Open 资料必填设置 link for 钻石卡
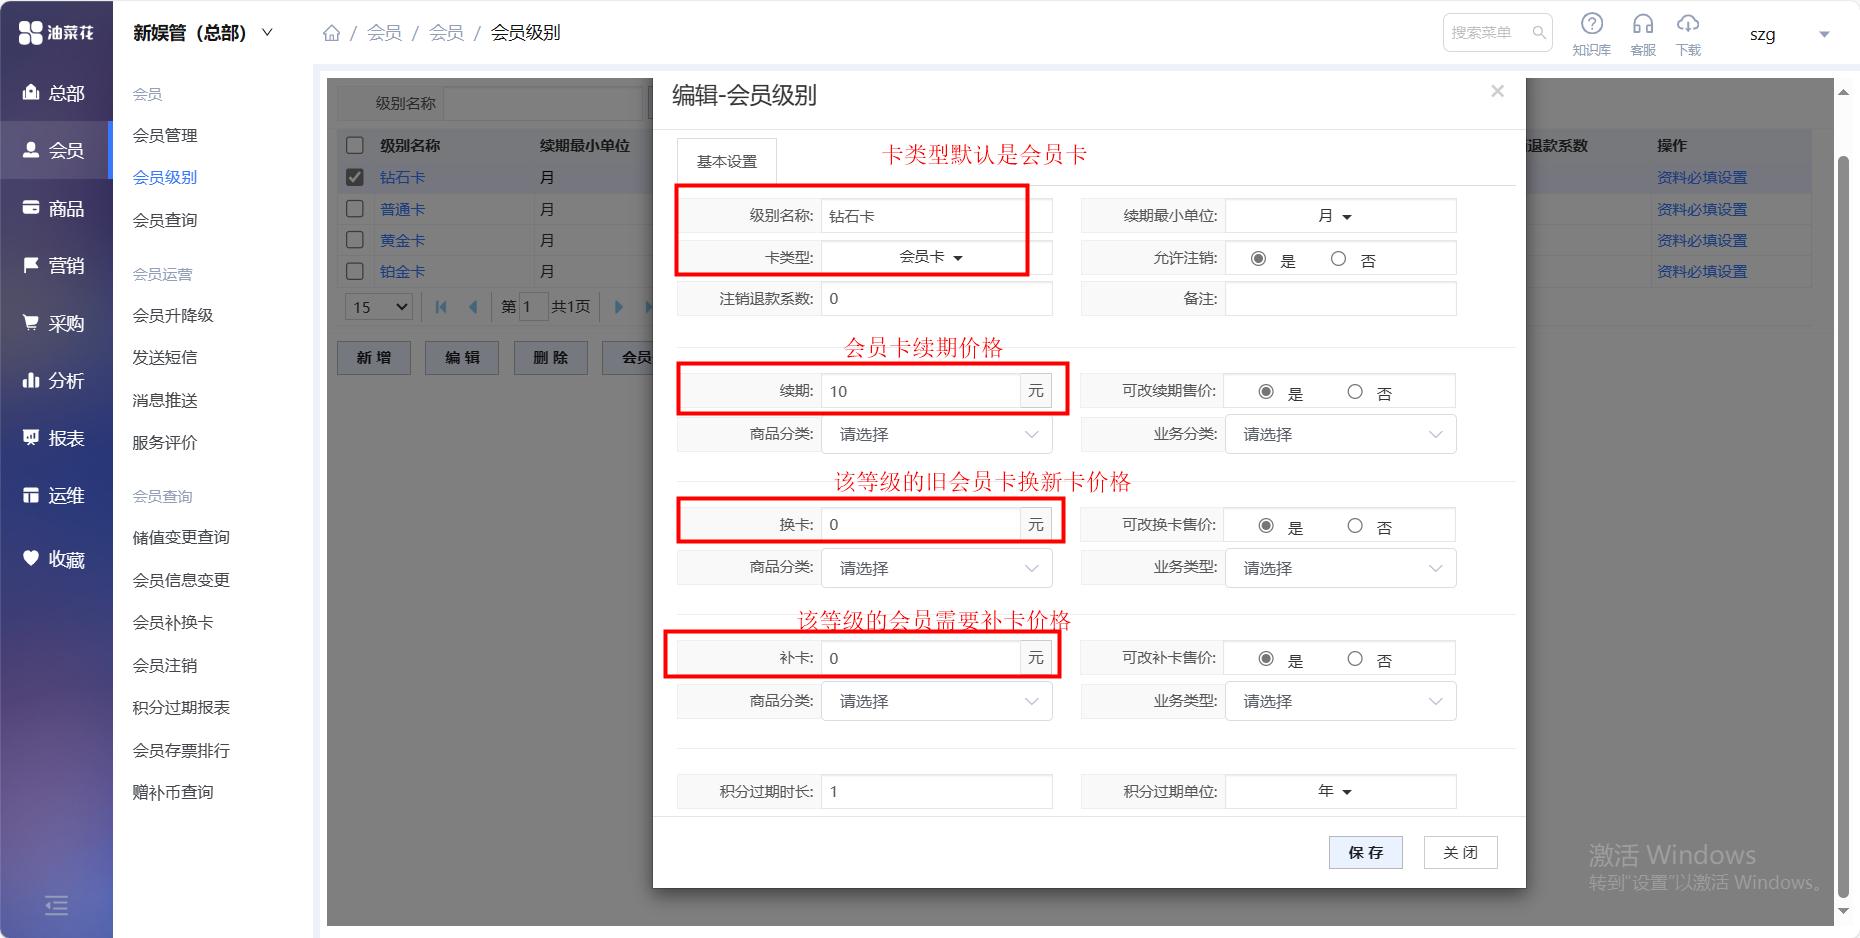Image resolution: width=1860 pixels, height=938 pixels. click(1702, 177)
